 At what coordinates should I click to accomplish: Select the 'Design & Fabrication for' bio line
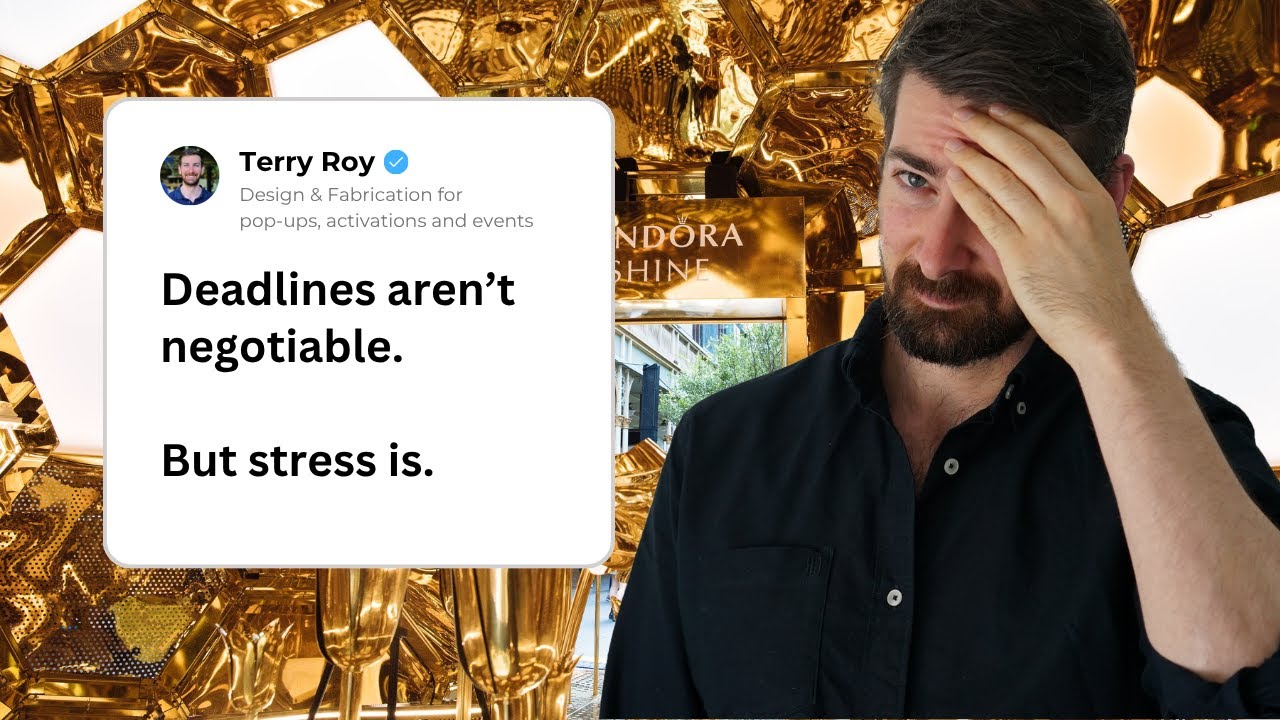point(350,194)
